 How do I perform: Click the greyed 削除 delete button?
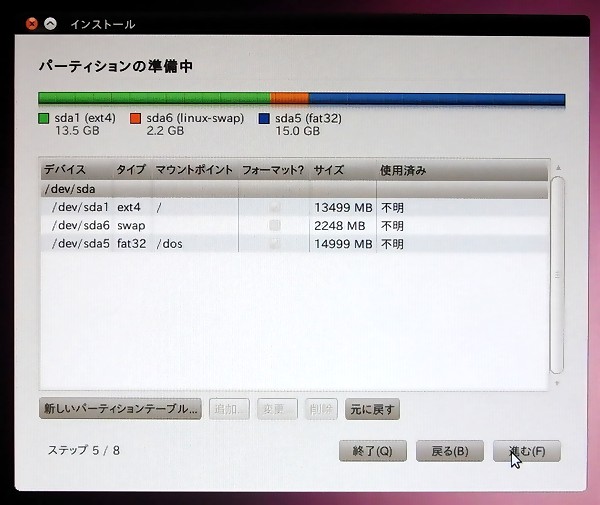click(x=321, y=409)
